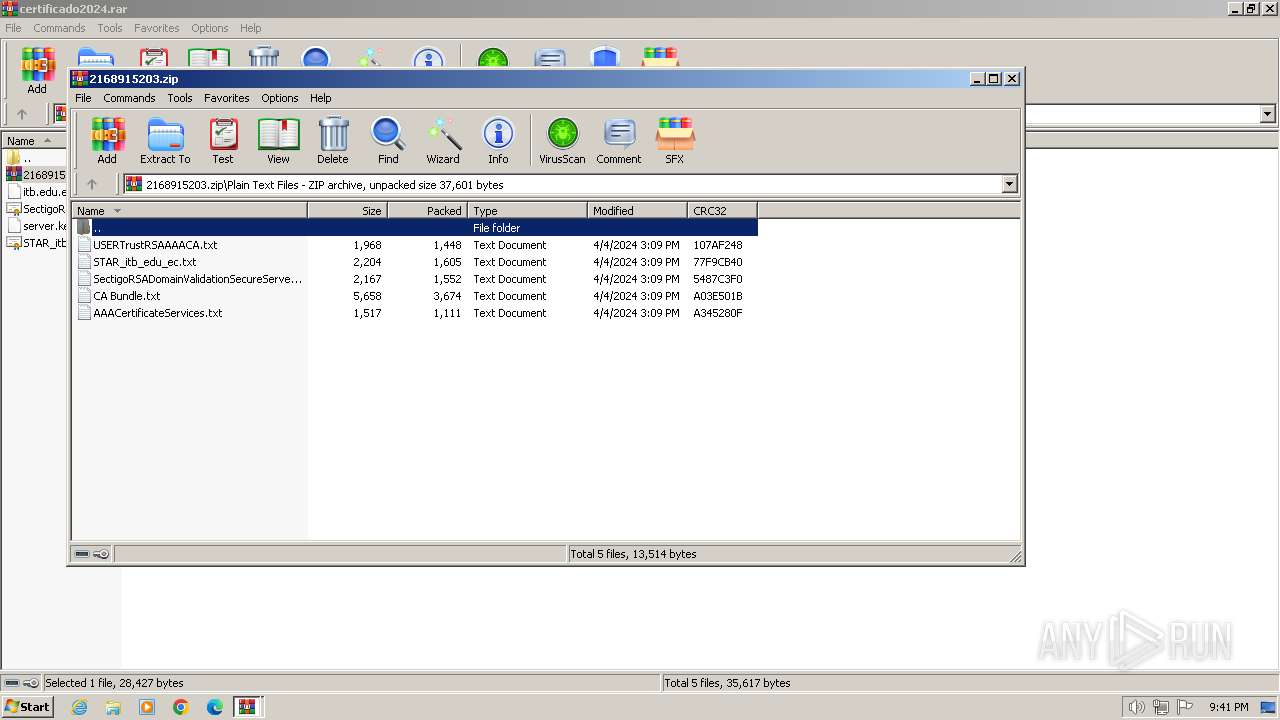1280x720 pixels.
Task: Sort by CRC32 column header
Action: pyautogui.click(x=722, y=211)
